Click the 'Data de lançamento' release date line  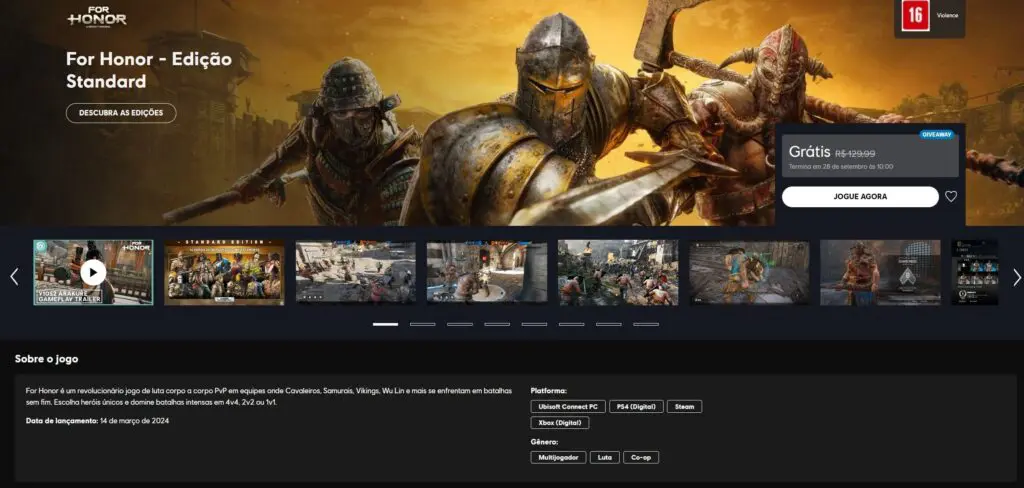97,421
